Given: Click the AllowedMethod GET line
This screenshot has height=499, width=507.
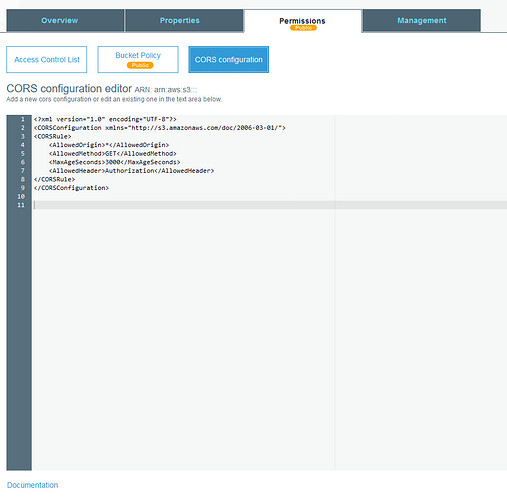Looking at the screenshot, I should click(x=113, y=153).
